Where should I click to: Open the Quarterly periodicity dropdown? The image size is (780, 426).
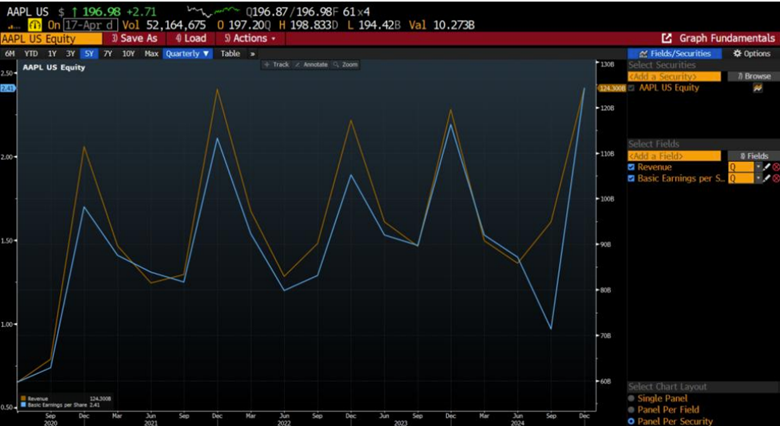pyautogui.click(x=188, y=54)
